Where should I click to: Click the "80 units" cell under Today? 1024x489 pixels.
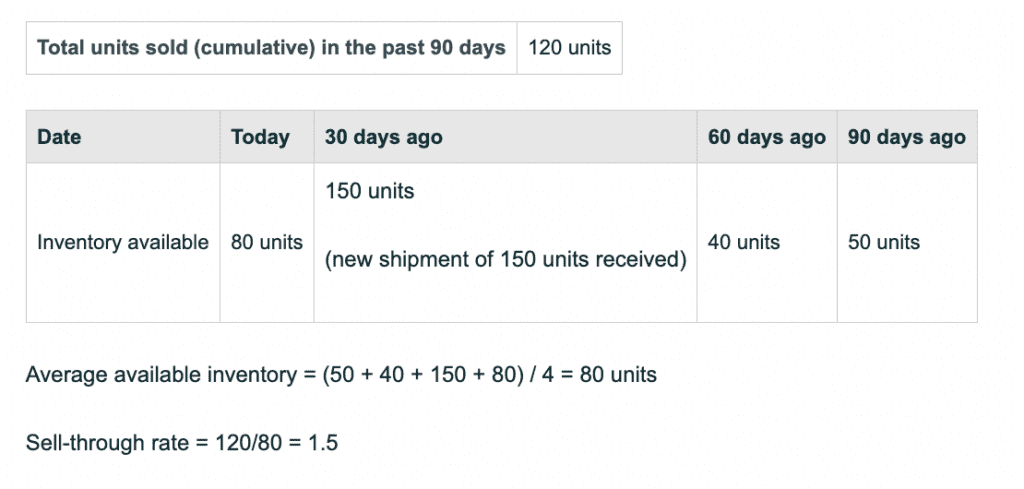click(267, 242)
